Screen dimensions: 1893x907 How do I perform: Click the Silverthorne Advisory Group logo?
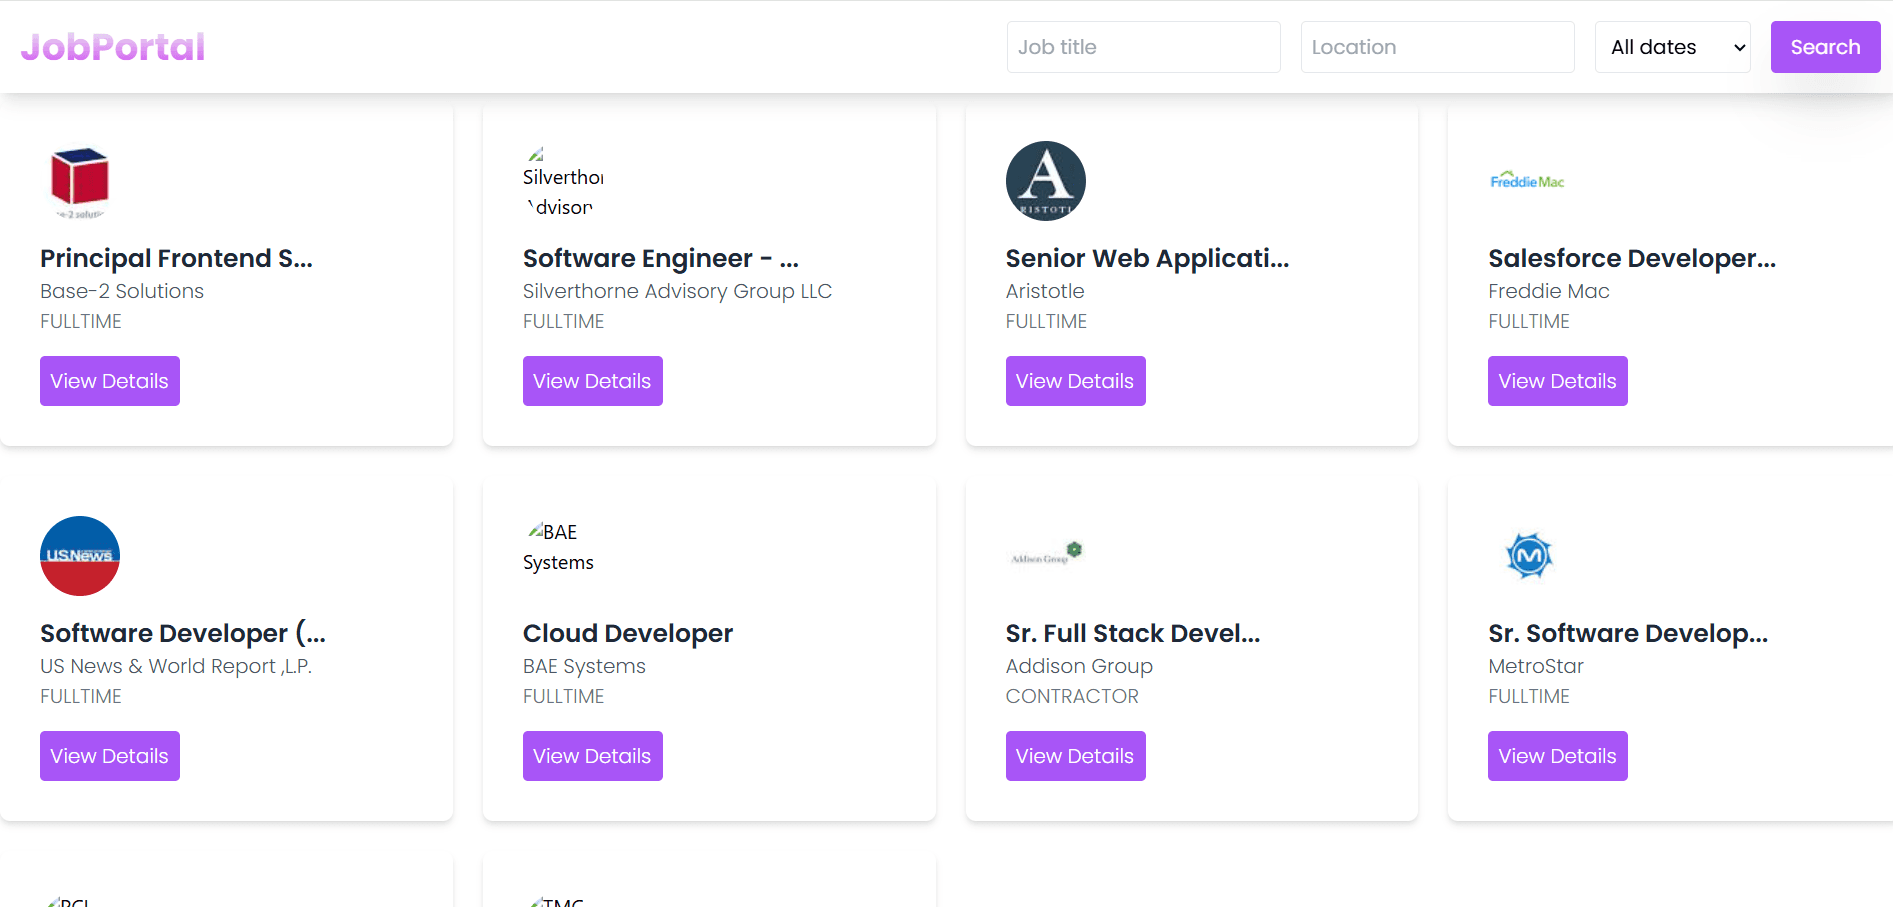pos(563,182)
